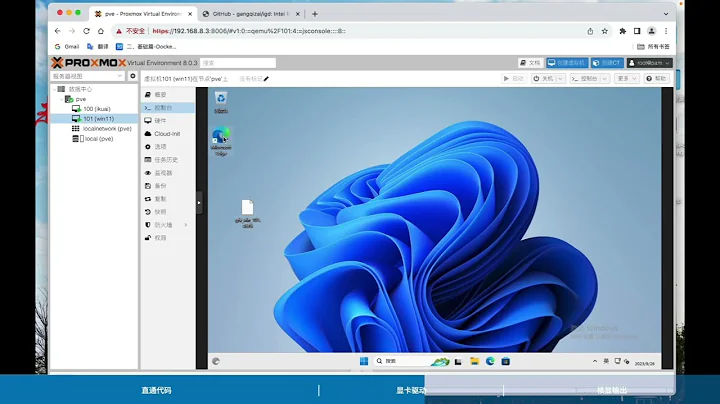720x404 pixels.
Task: Click the tree settings gear icon
Action: pos(133,76)
